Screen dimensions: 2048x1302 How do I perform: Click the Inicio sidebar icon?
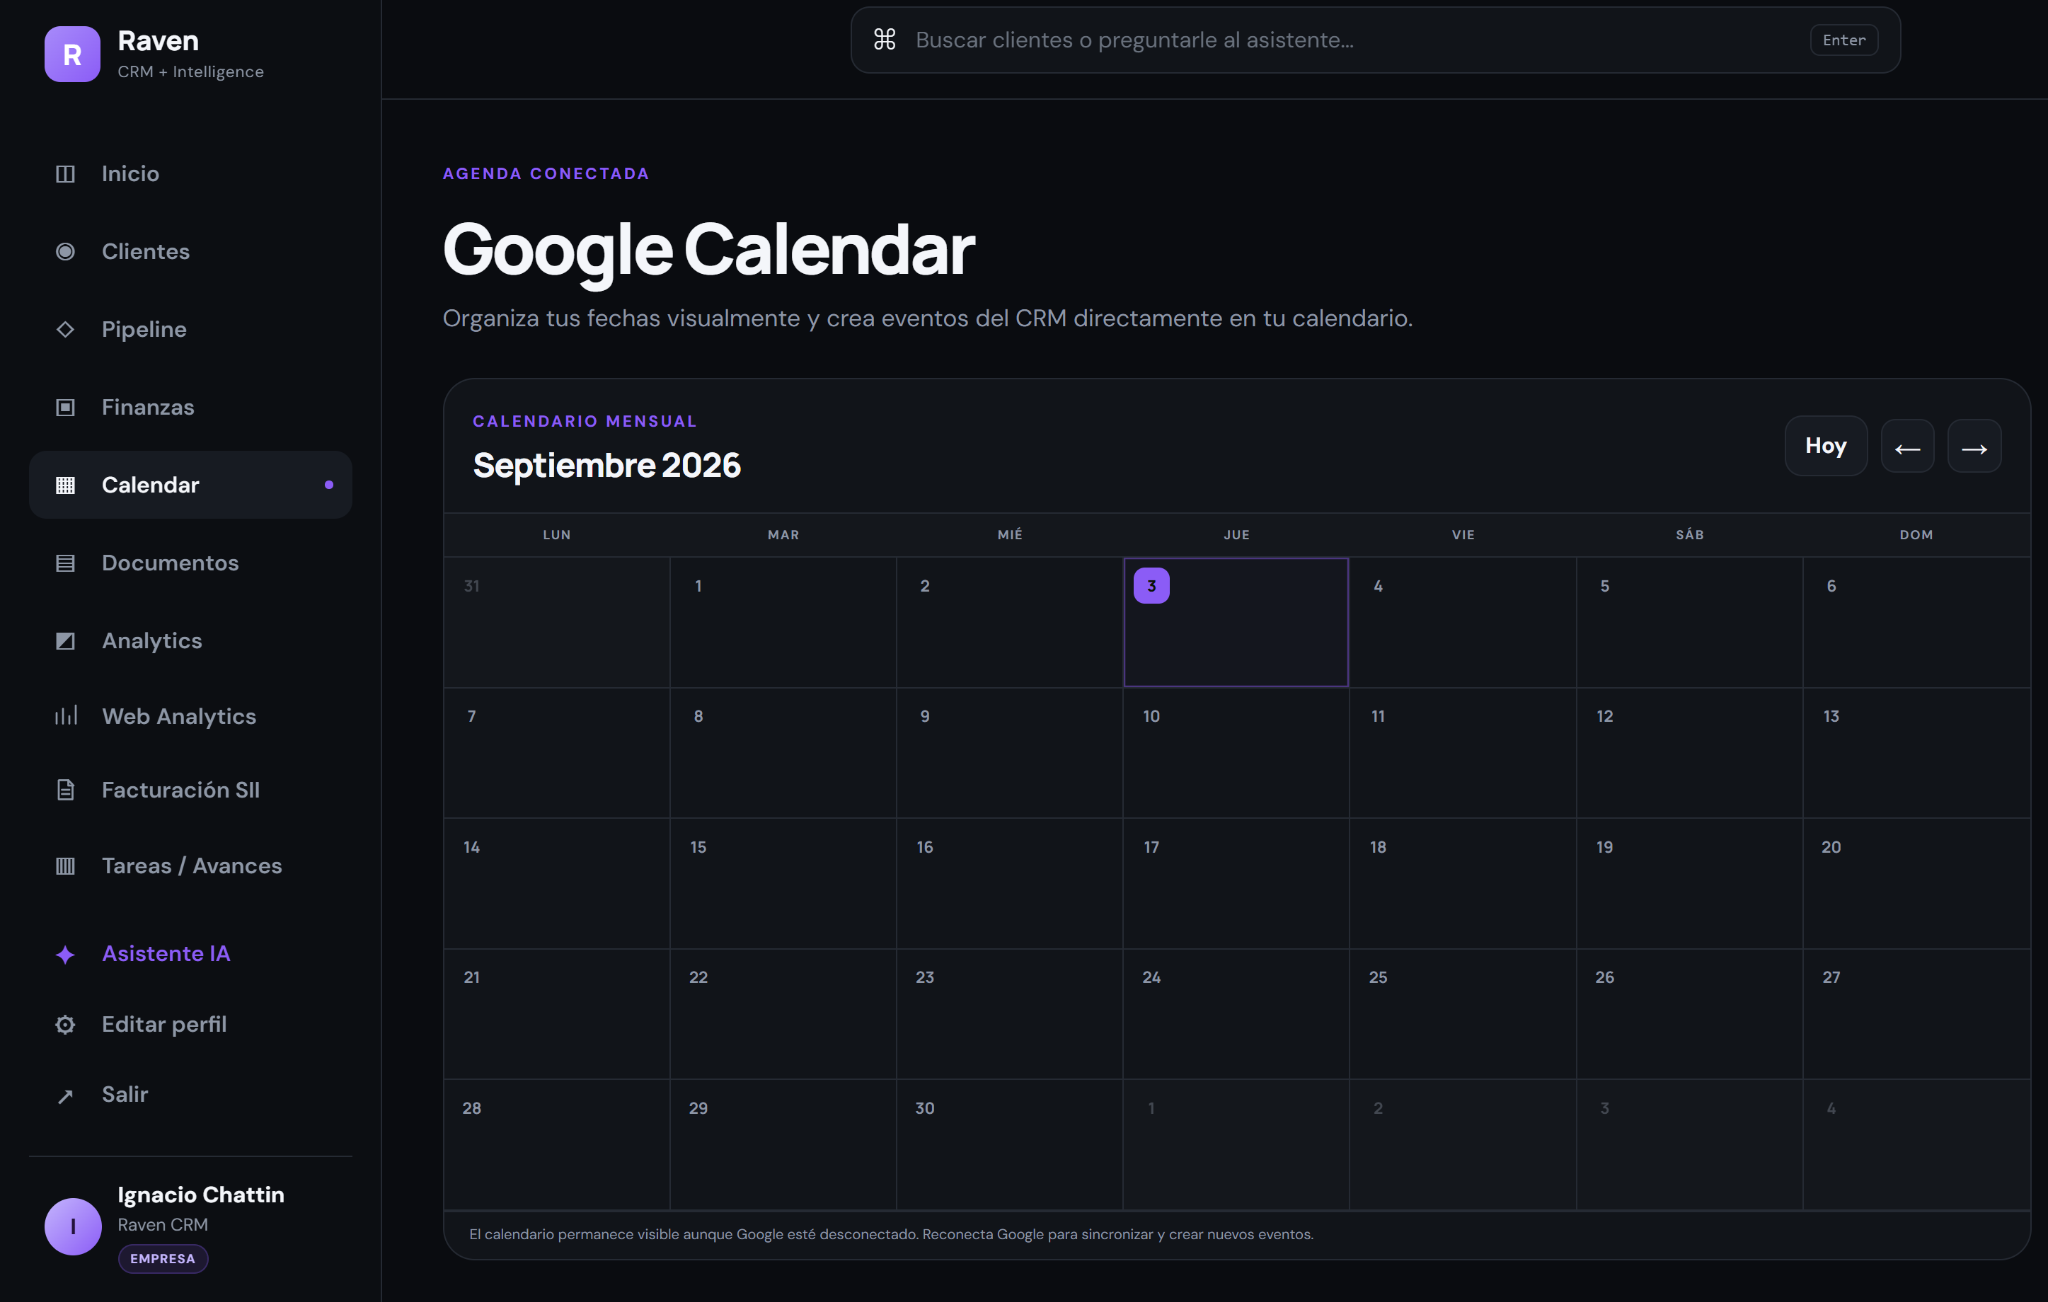click(x=65, y=174)
